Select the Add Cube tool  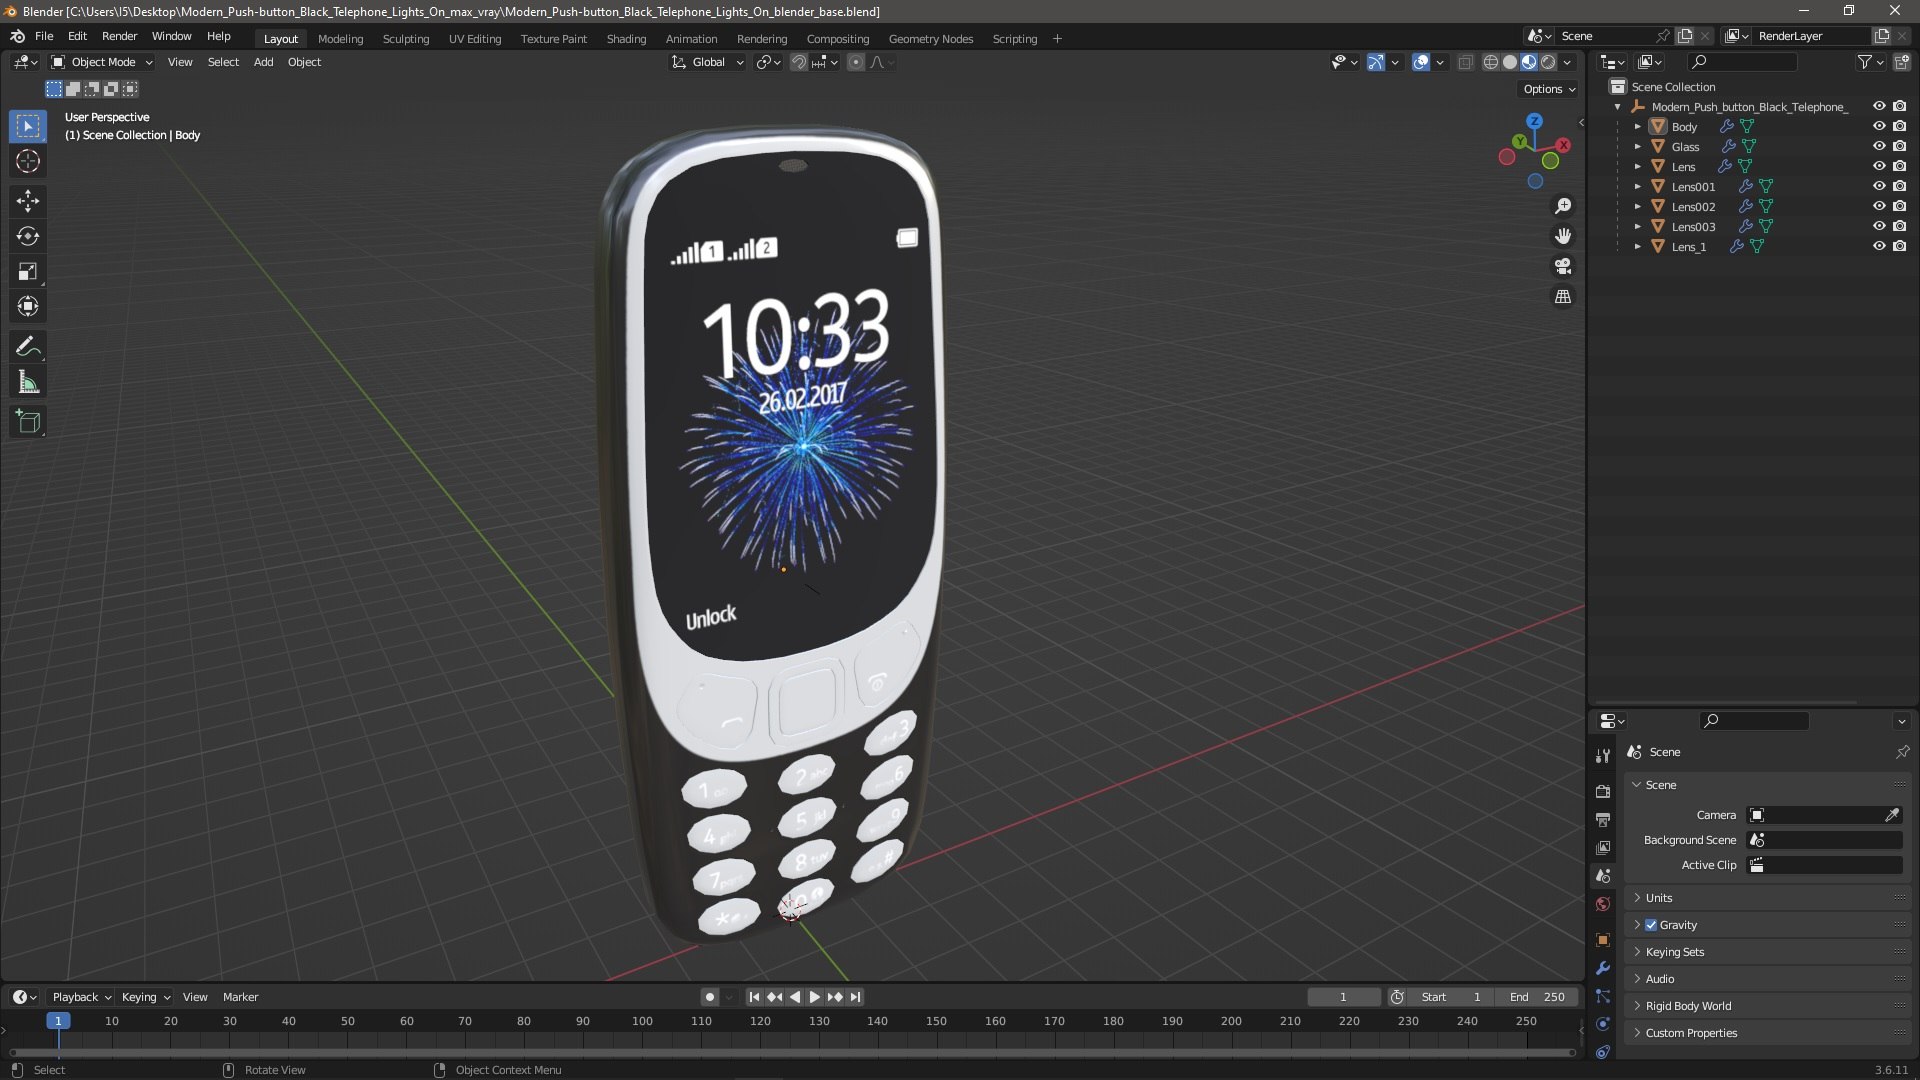[27, 422]
